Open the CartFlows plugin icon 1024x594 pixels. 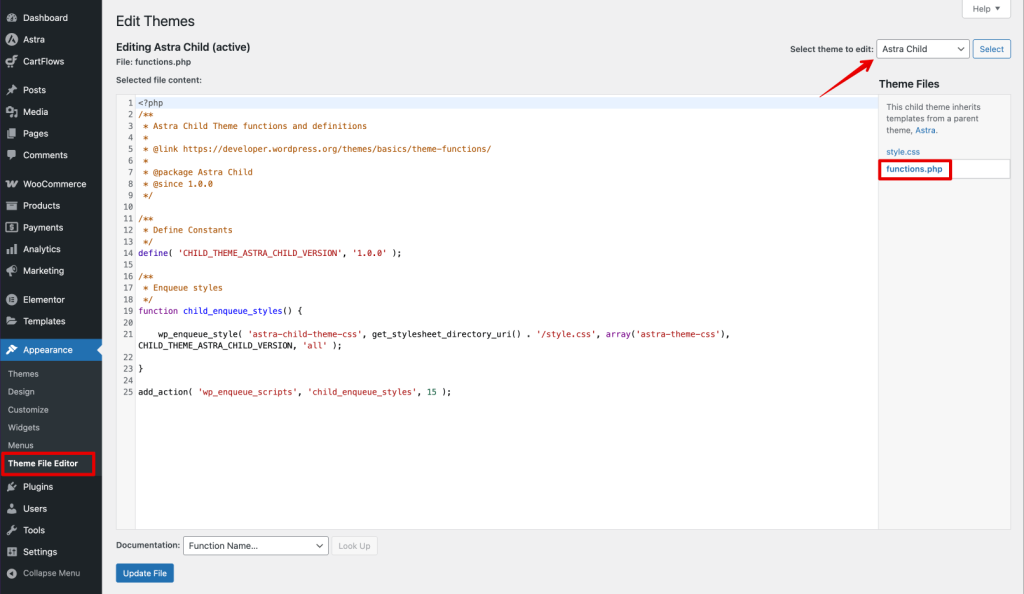pos(17,61)
